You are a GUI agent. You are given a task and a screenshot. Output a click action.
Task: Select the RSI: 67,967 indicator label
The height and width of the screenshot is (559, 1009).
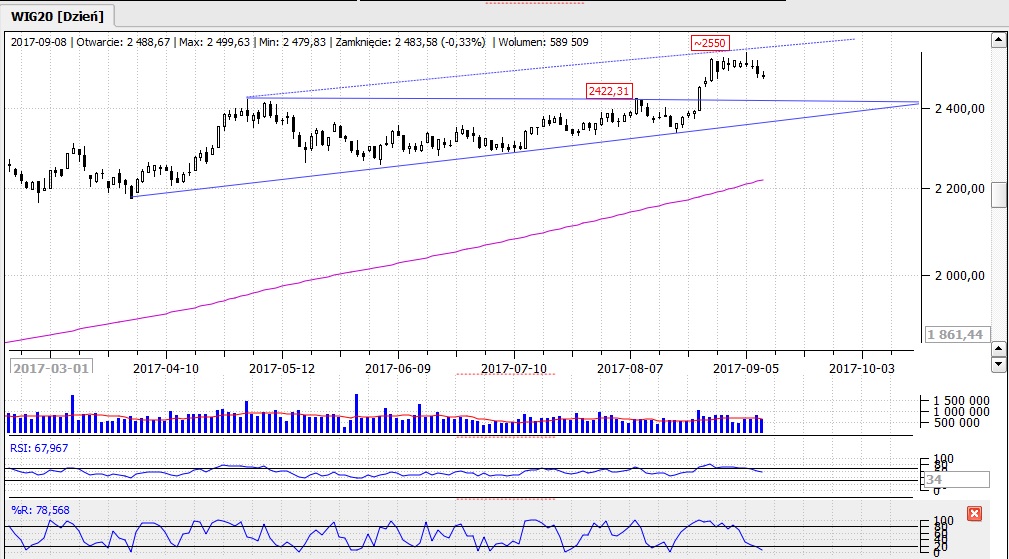pos(40,448)
